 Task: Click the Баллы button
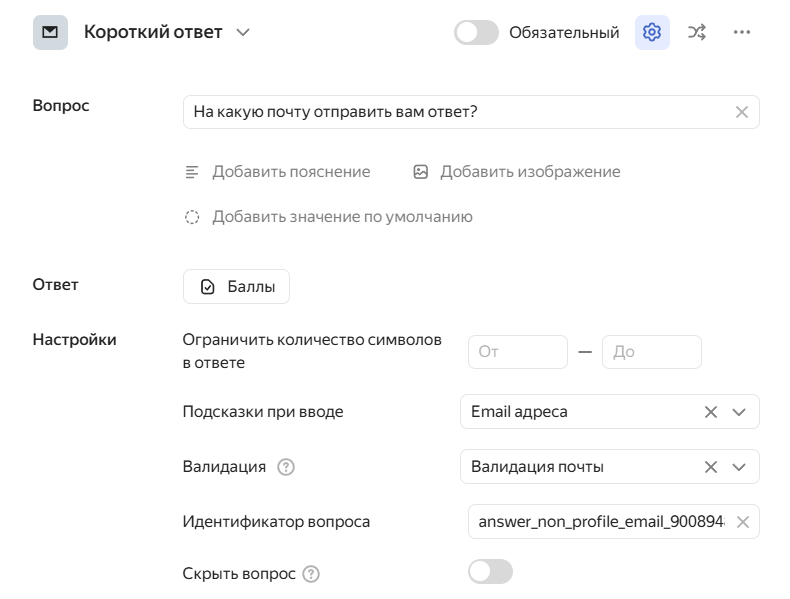(236, 286)
